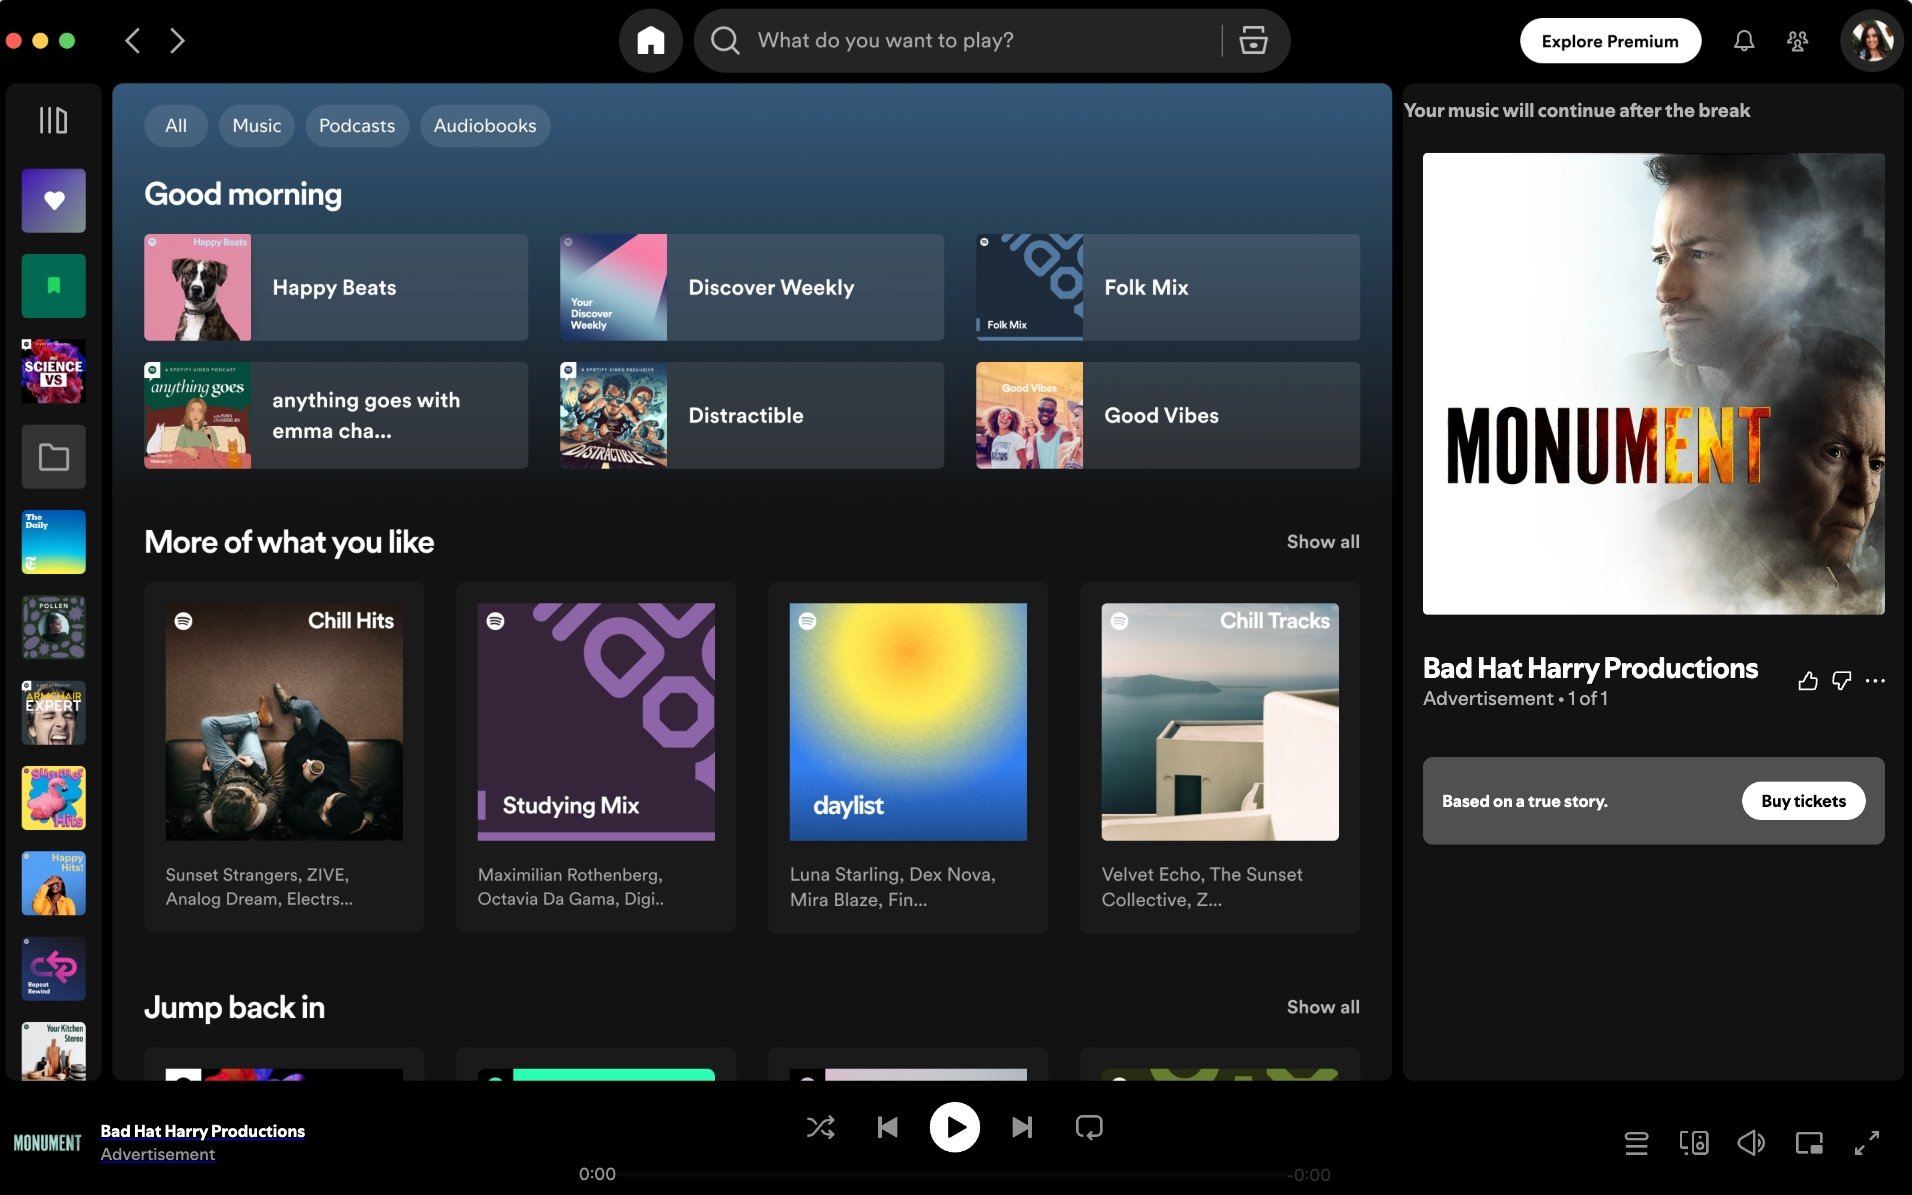
Task: Click the playback progress bar
Action: 955,1174
